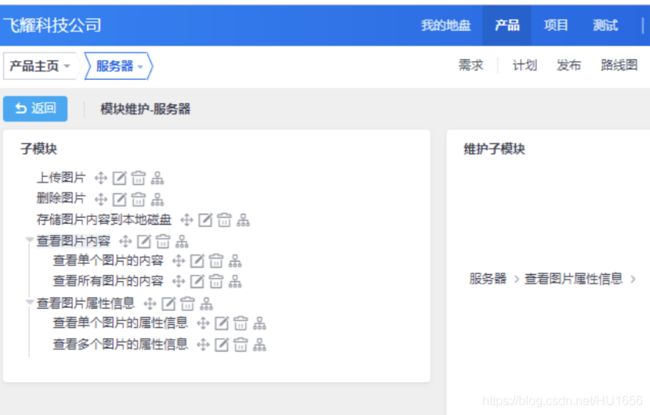
Task: Select the 产品 top navigation tab
Action: pyautogui.click(x=507, y=25)
